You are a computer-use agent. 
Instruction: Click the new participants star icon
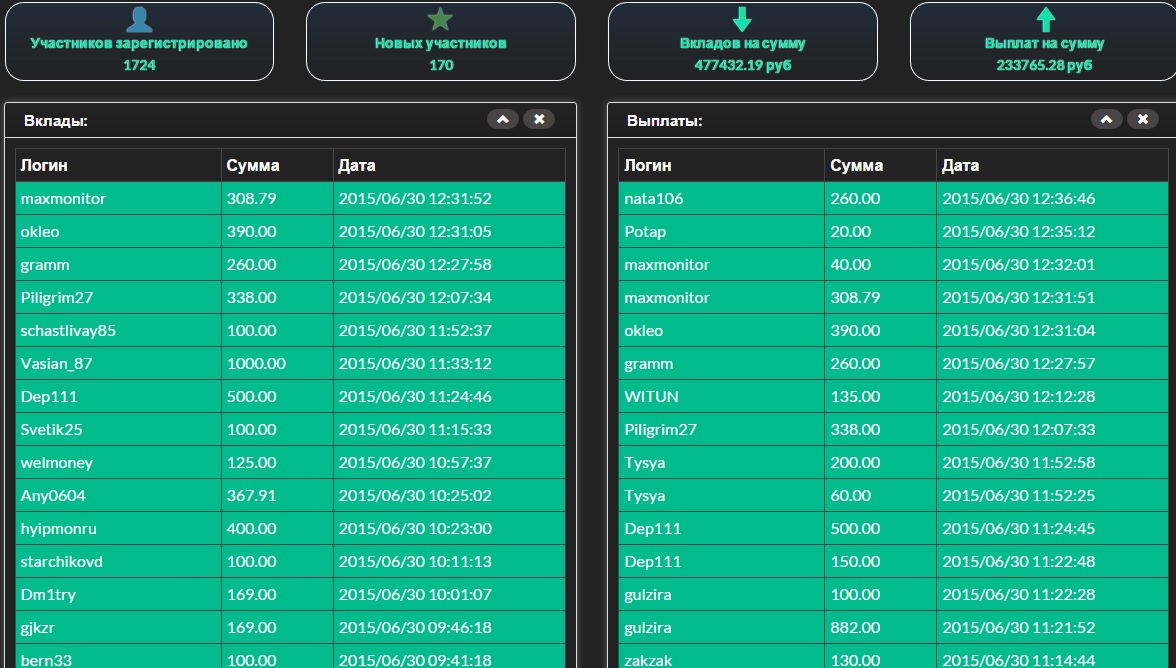pos(440,19)
